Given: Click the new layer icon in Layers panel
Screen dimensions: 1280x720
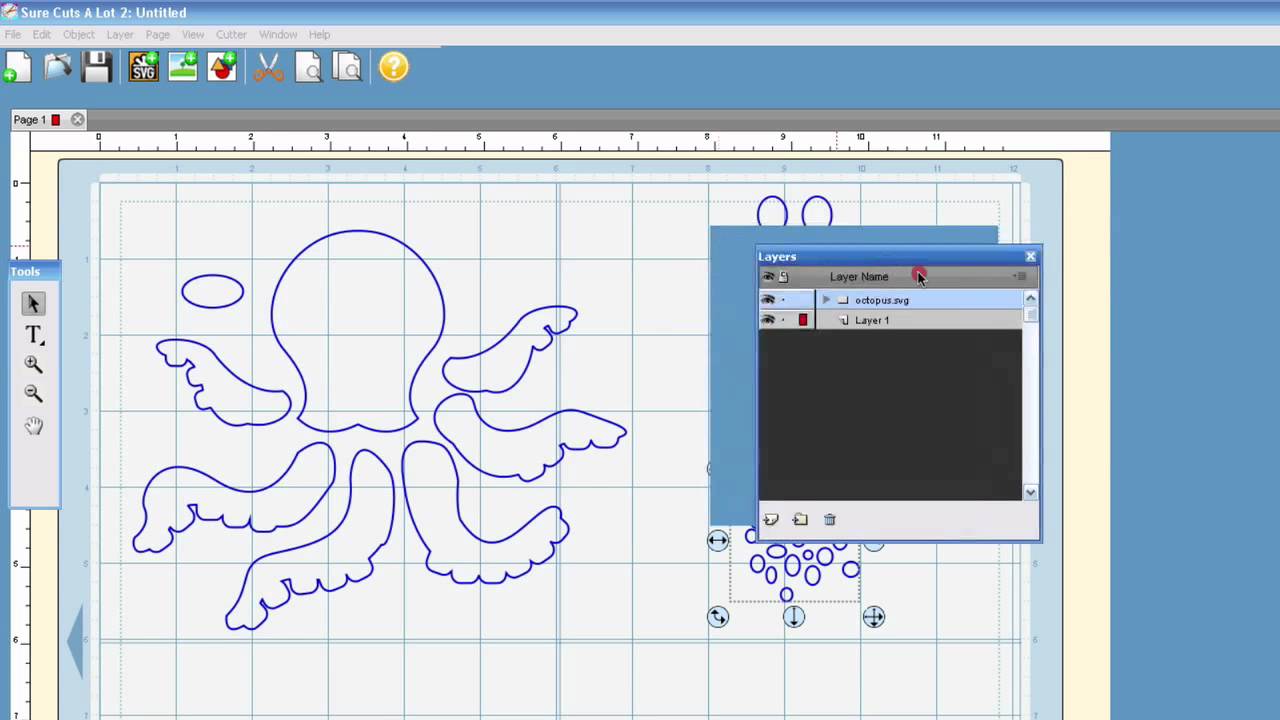Looking at the screenshot, I should pyautogui.click(x=770, y=519).
